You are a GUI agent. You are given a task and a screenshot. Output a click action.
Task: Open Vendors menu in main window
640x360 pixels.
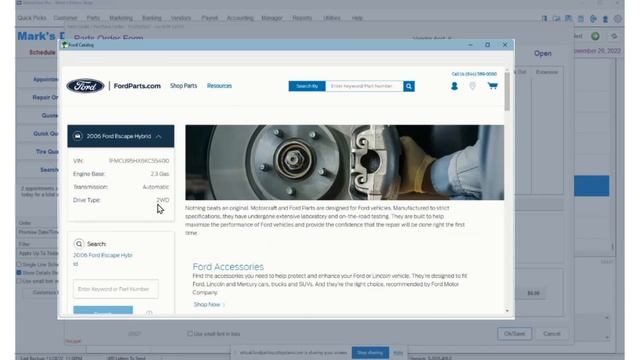tap(181, 18)
